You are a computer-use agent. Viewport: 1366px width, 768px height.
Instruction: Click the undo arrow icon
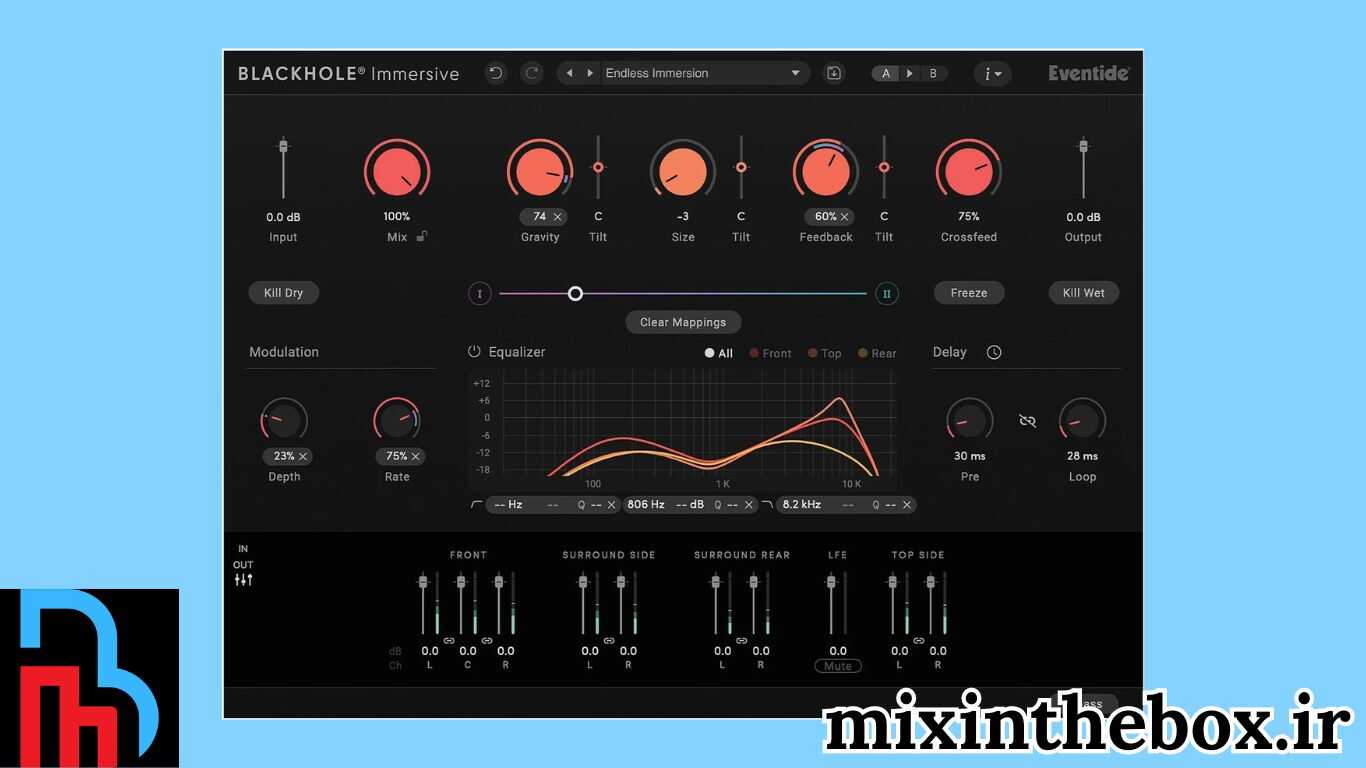tap(496, 73)
